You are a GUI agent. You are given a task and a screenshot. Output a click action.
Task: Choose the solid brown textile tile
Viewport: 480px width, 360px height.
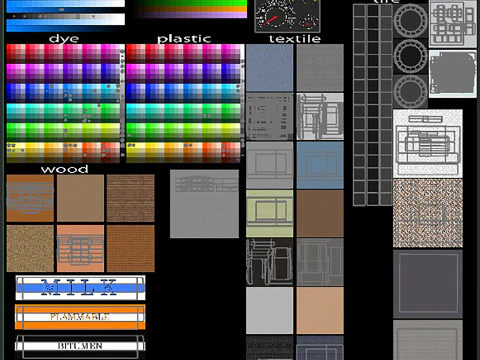point(320,213)
